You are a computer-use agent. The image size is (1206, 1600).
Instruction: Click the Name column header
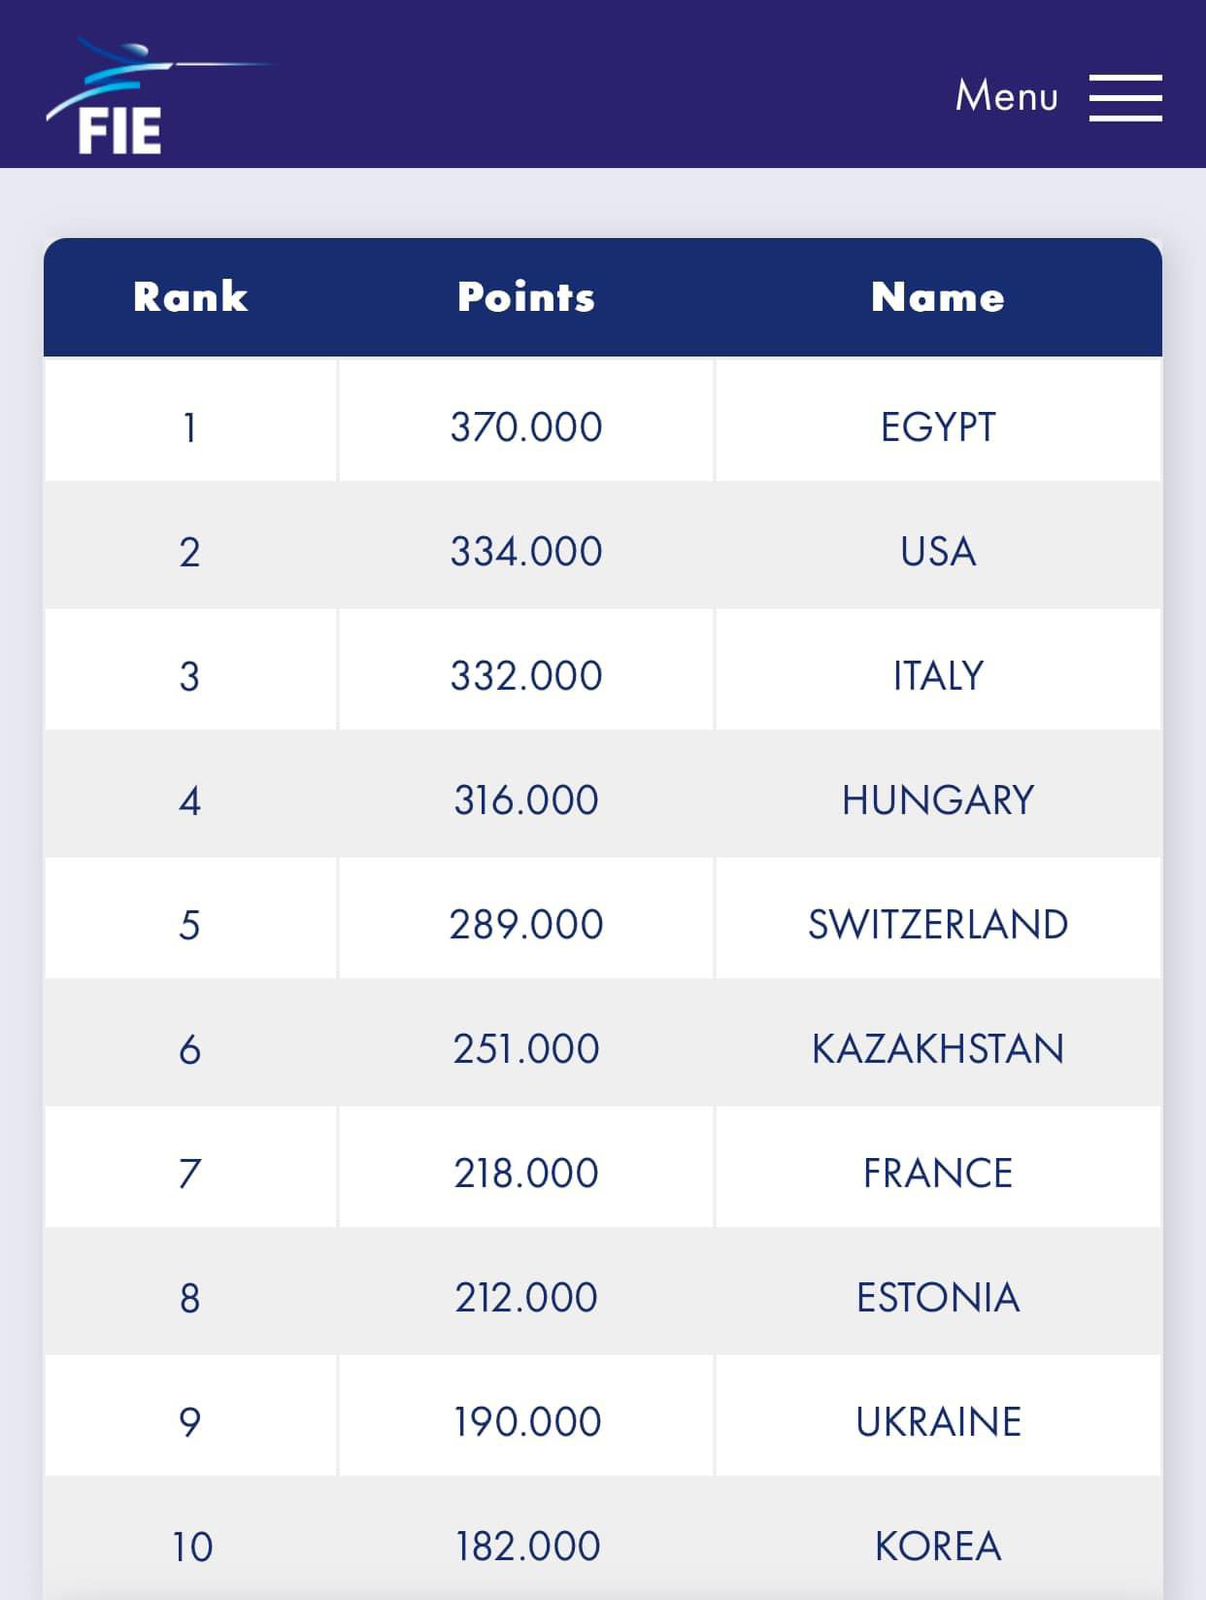tap(937, 297)
